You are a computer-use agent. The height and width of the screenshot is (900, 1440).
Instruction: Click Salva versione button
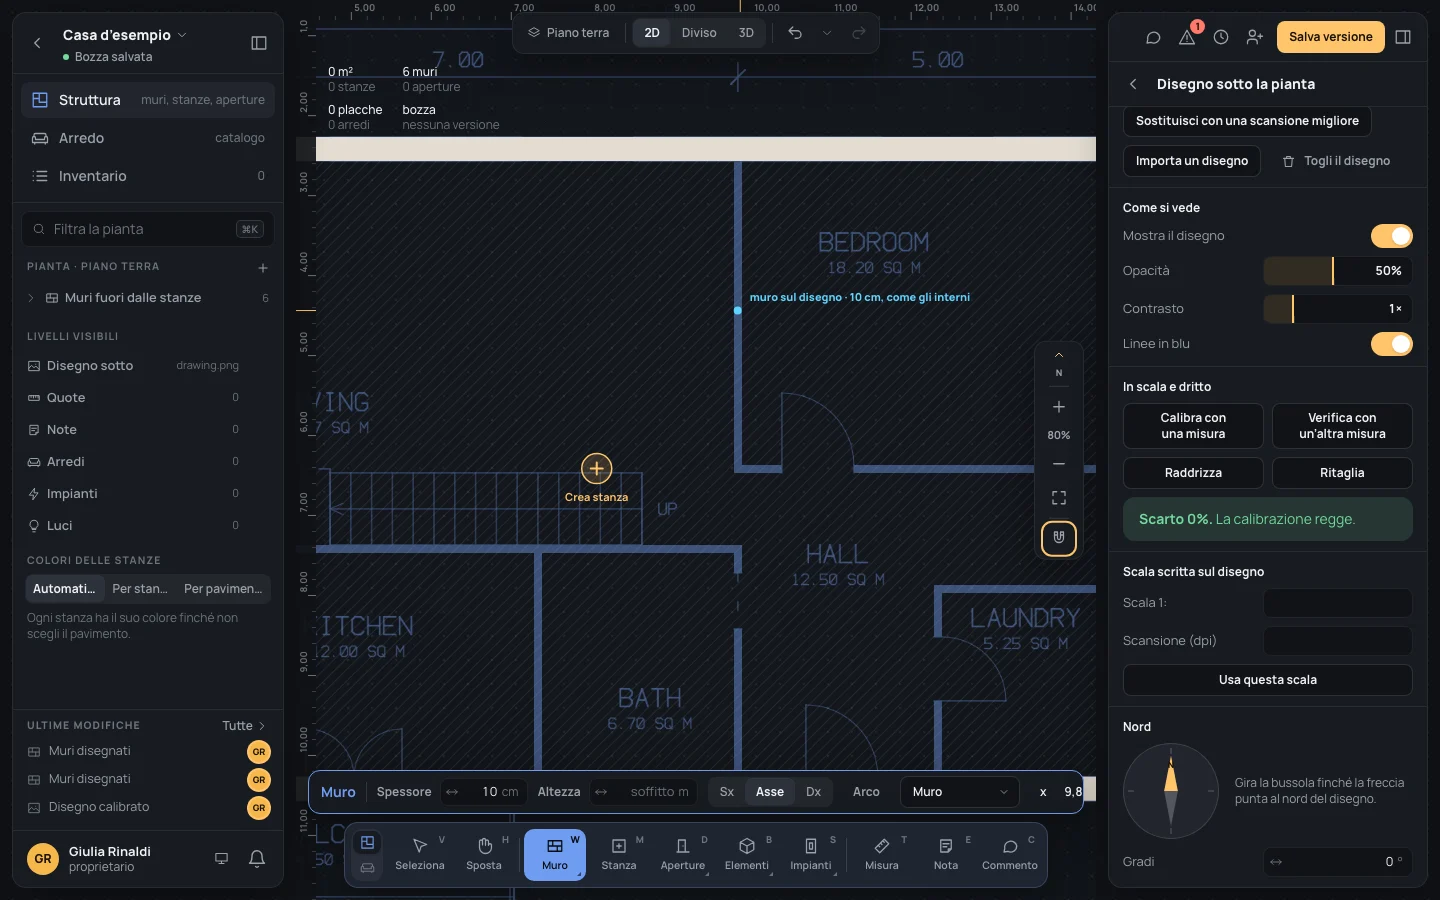[x=1330, y=37]
